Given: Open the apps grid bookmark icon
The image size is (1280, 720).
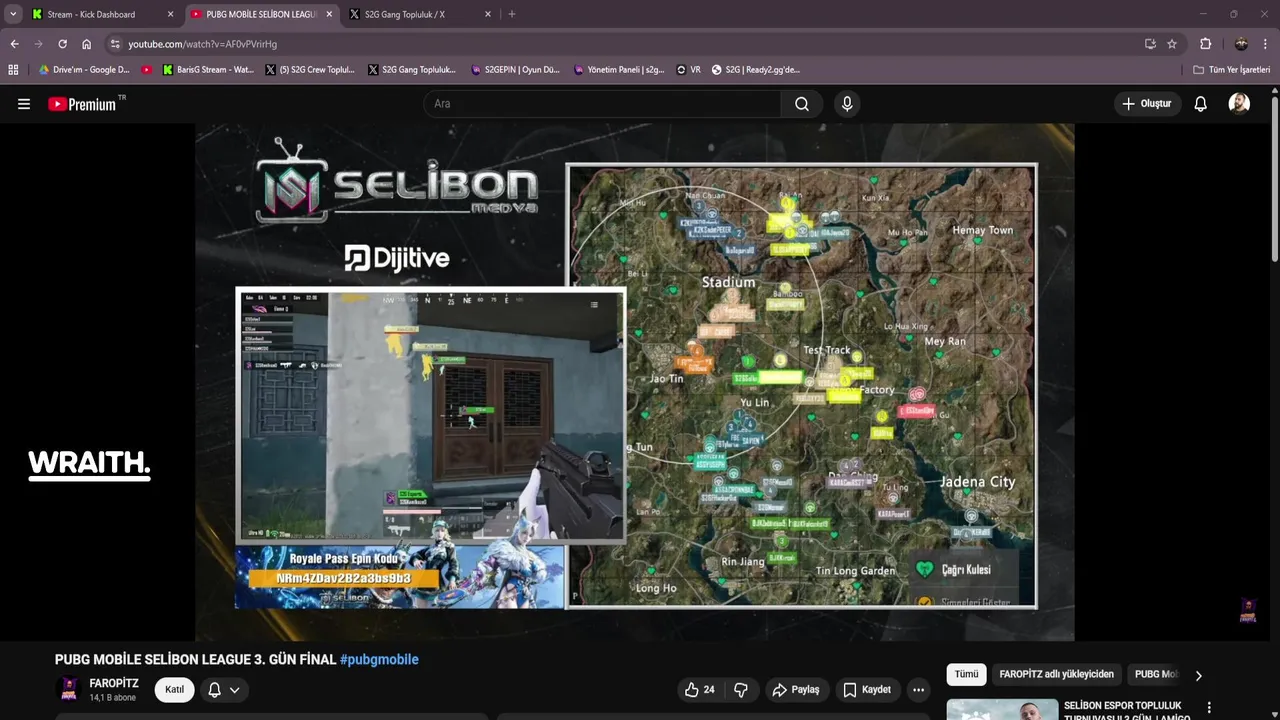Looking at the screenshot, I should [x=13, y=70].
